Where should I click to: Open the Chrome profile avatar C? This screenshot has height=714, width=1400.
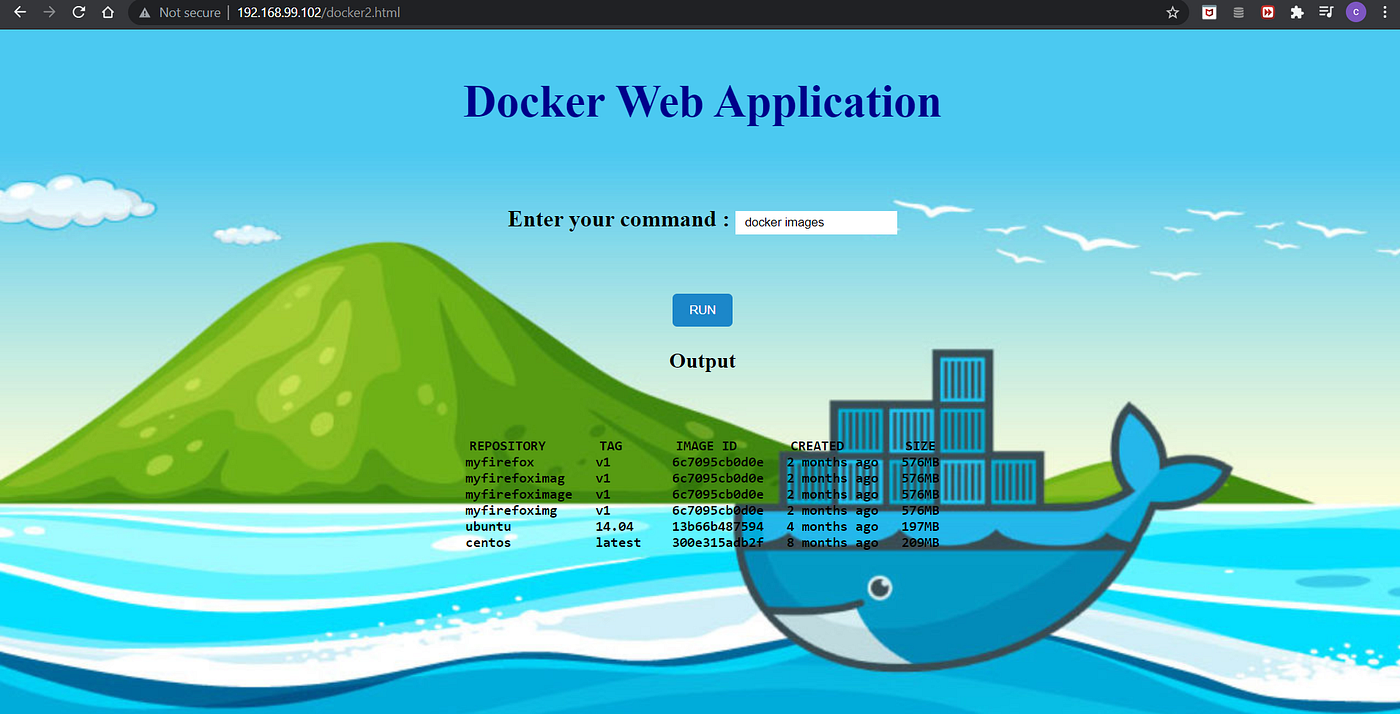coord(1356,13)
